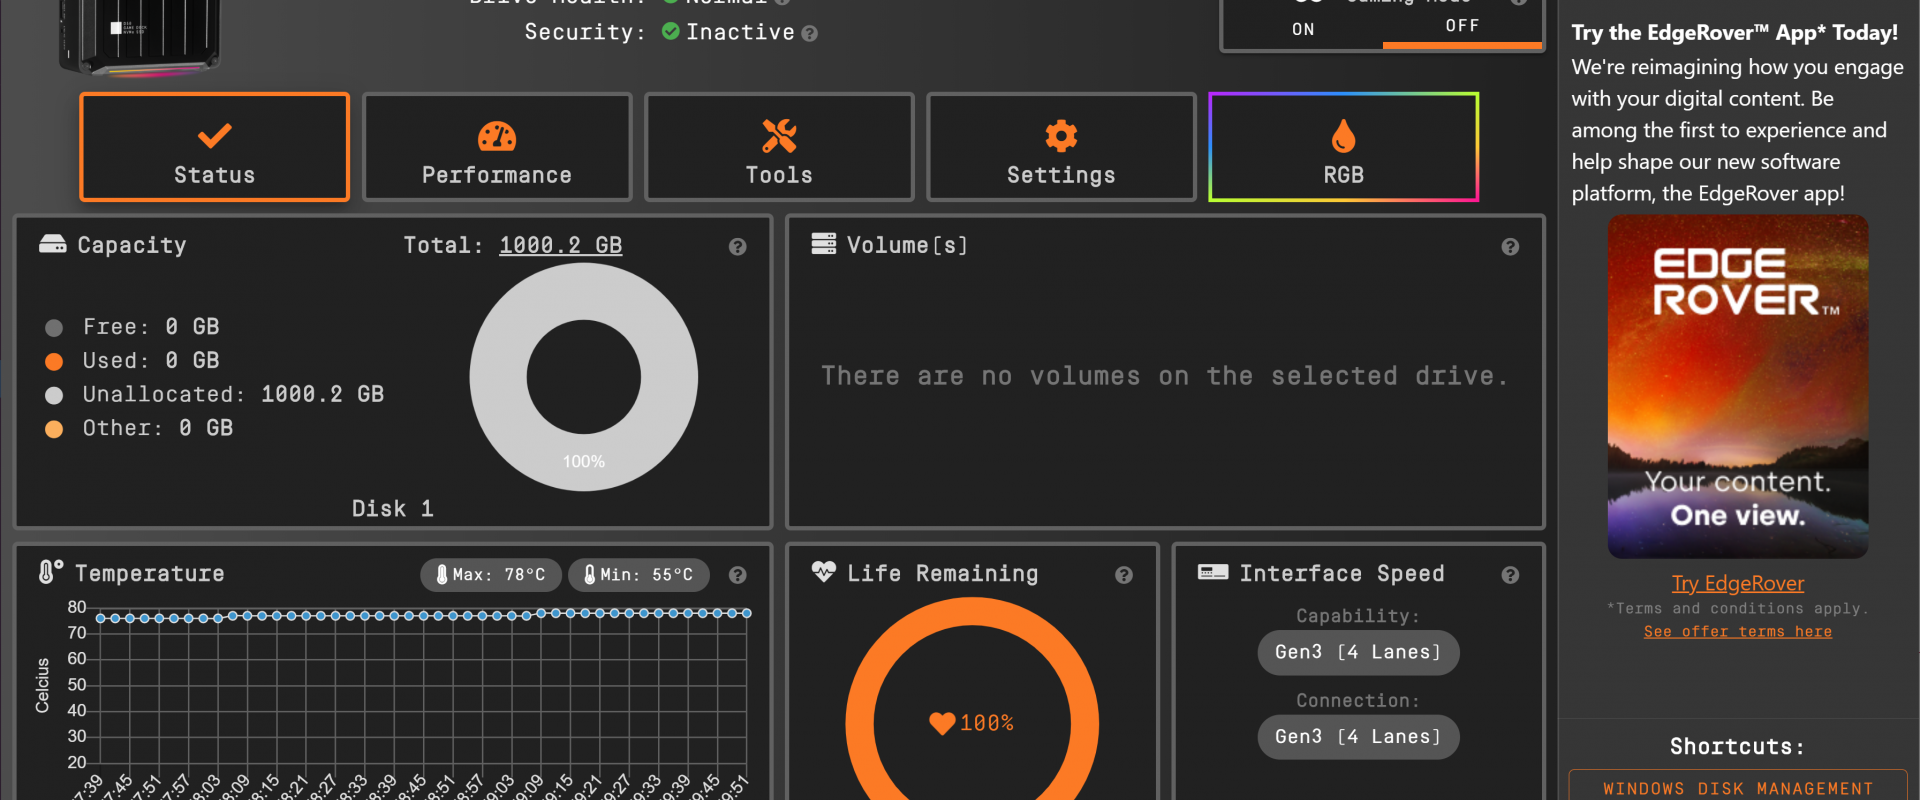Click the 'Other: 0 GB' text
This screenshot has width=1920, height=800.
click(158, 428)
